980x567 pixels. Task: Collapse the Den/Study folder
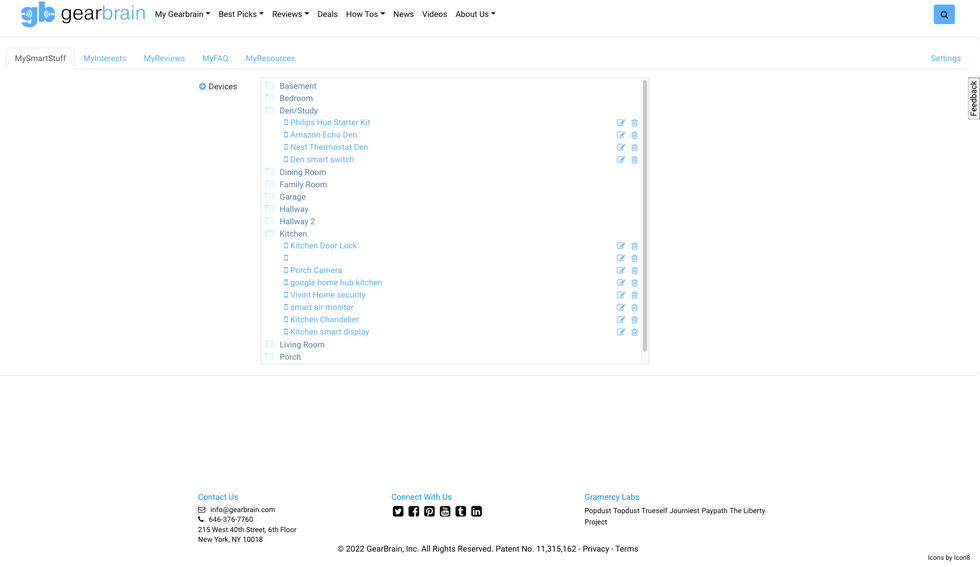(x=269, y=111)
